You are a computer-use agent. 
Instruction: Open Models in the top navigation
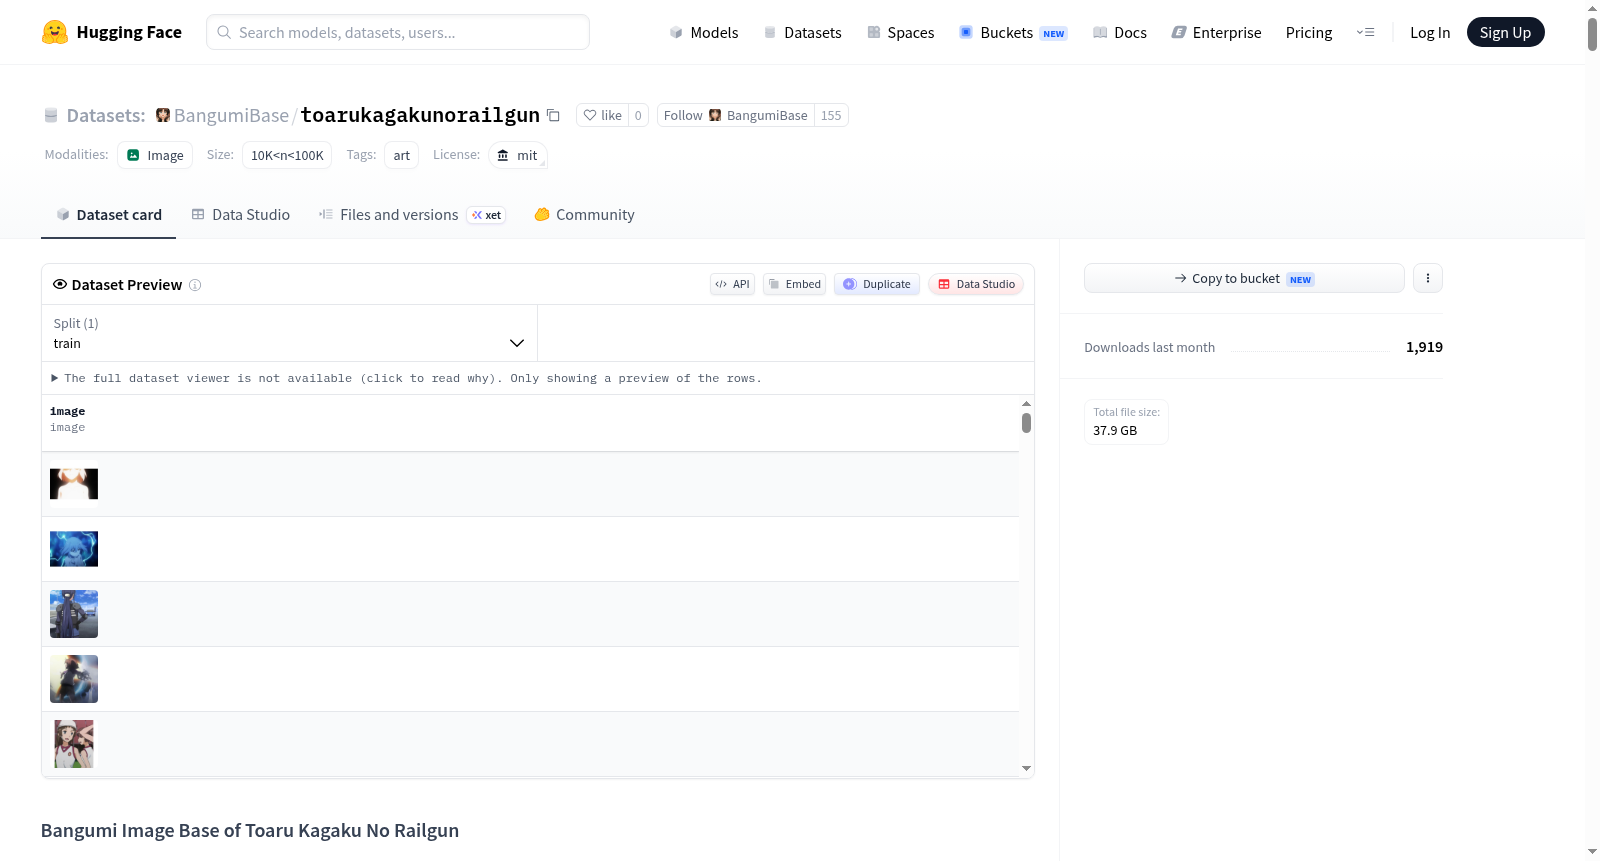(704, 32)
